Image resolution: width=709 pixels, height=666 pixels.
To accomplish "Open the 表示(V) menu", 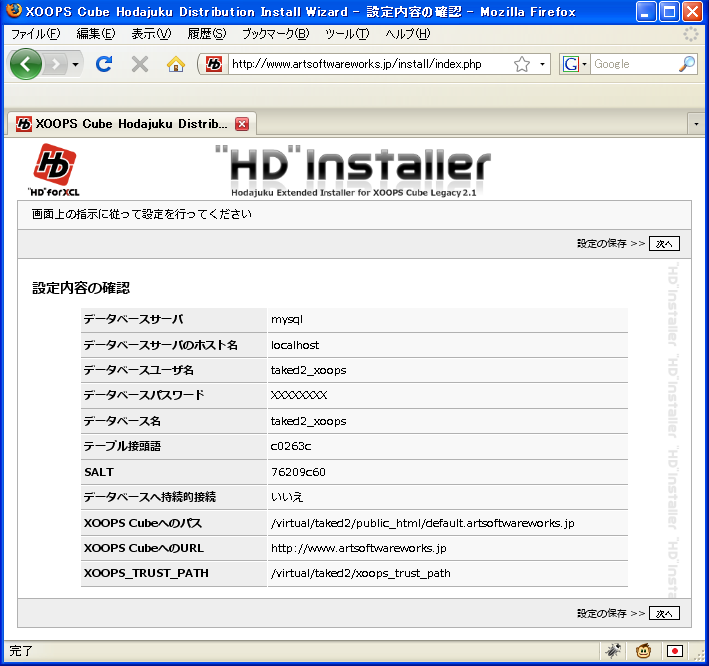I will (151, 34).
